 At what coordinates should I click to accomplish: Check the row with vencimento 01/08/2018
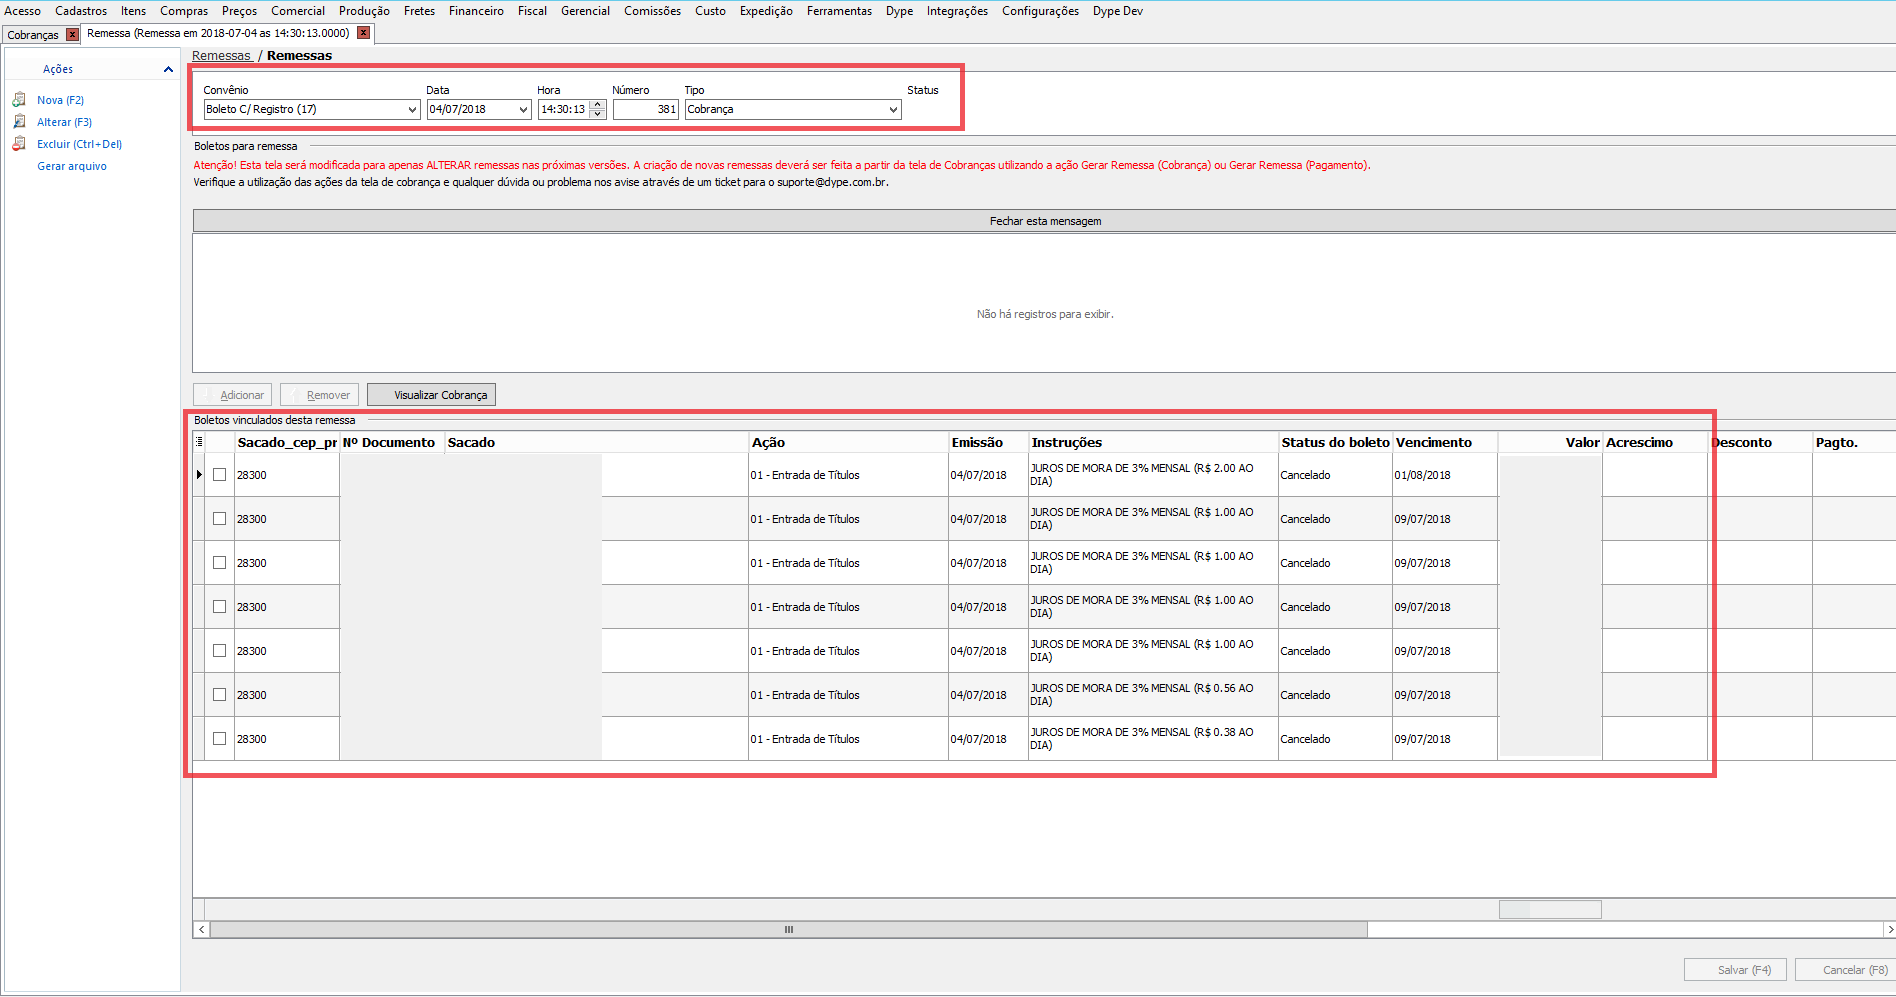[220, 475]
